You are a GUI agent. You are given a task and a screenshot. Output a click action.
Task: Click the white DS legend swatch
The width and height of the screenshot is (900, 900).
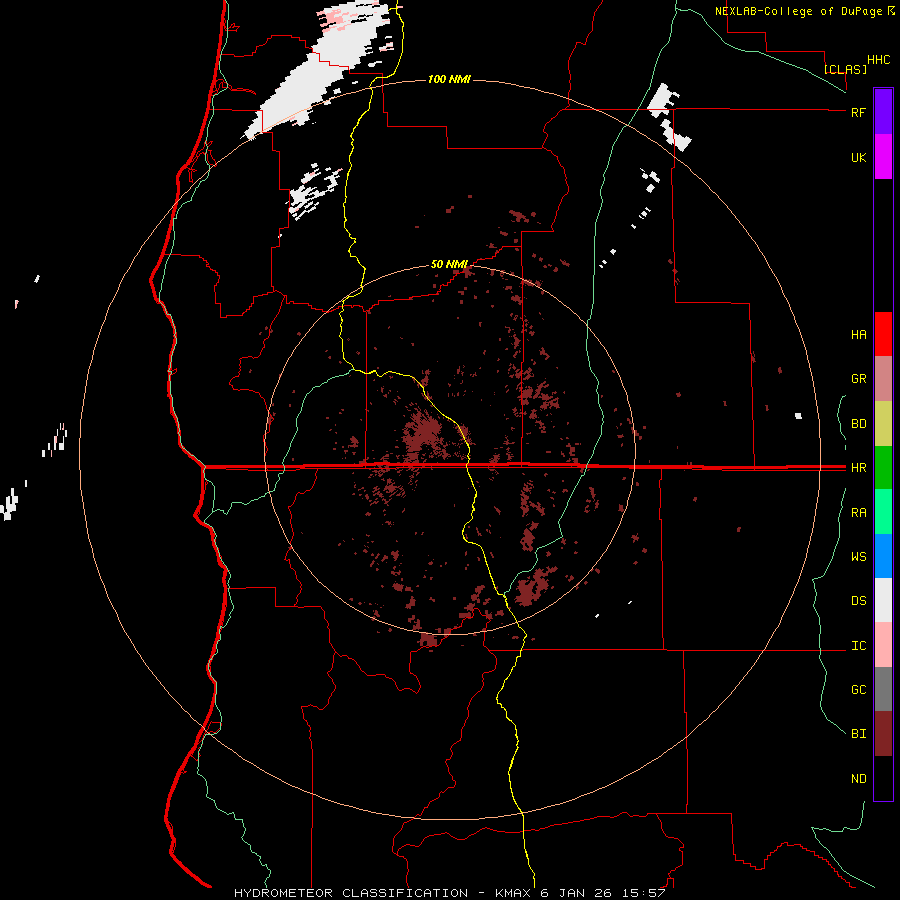coord(883,600)
